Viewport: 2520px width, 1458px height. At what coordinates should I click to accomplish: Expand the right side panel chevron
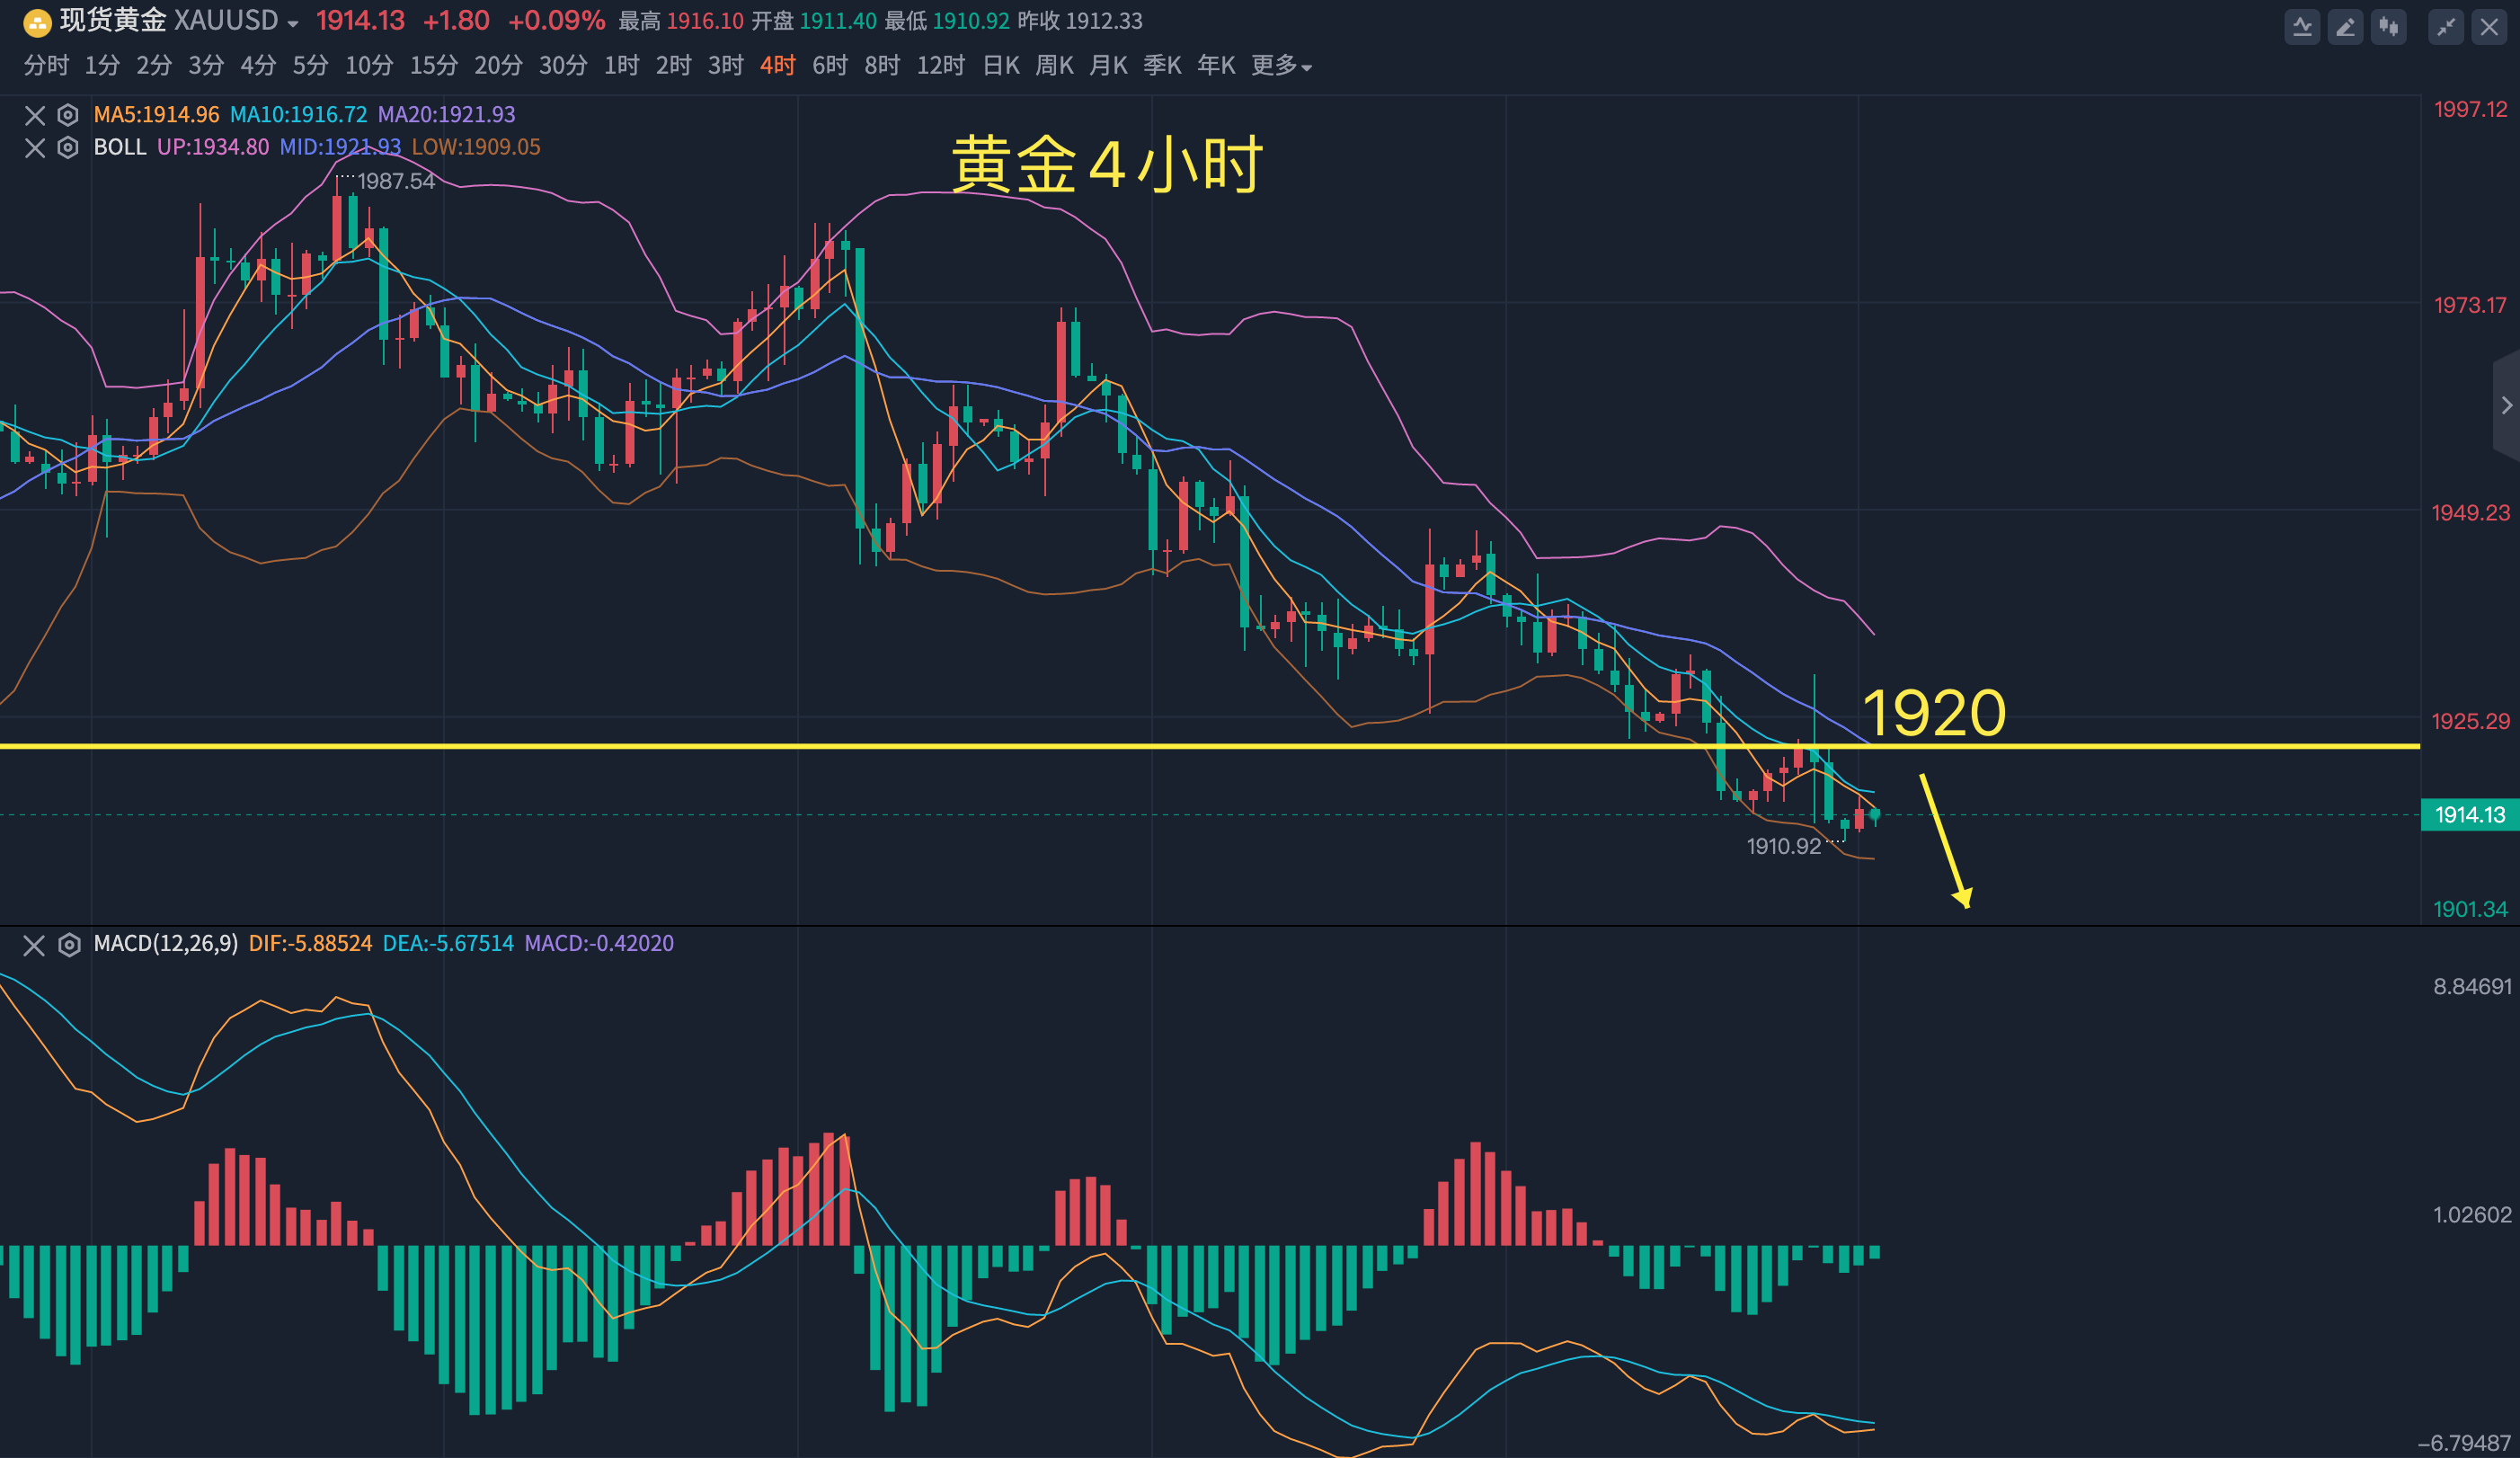(2506, 405)
